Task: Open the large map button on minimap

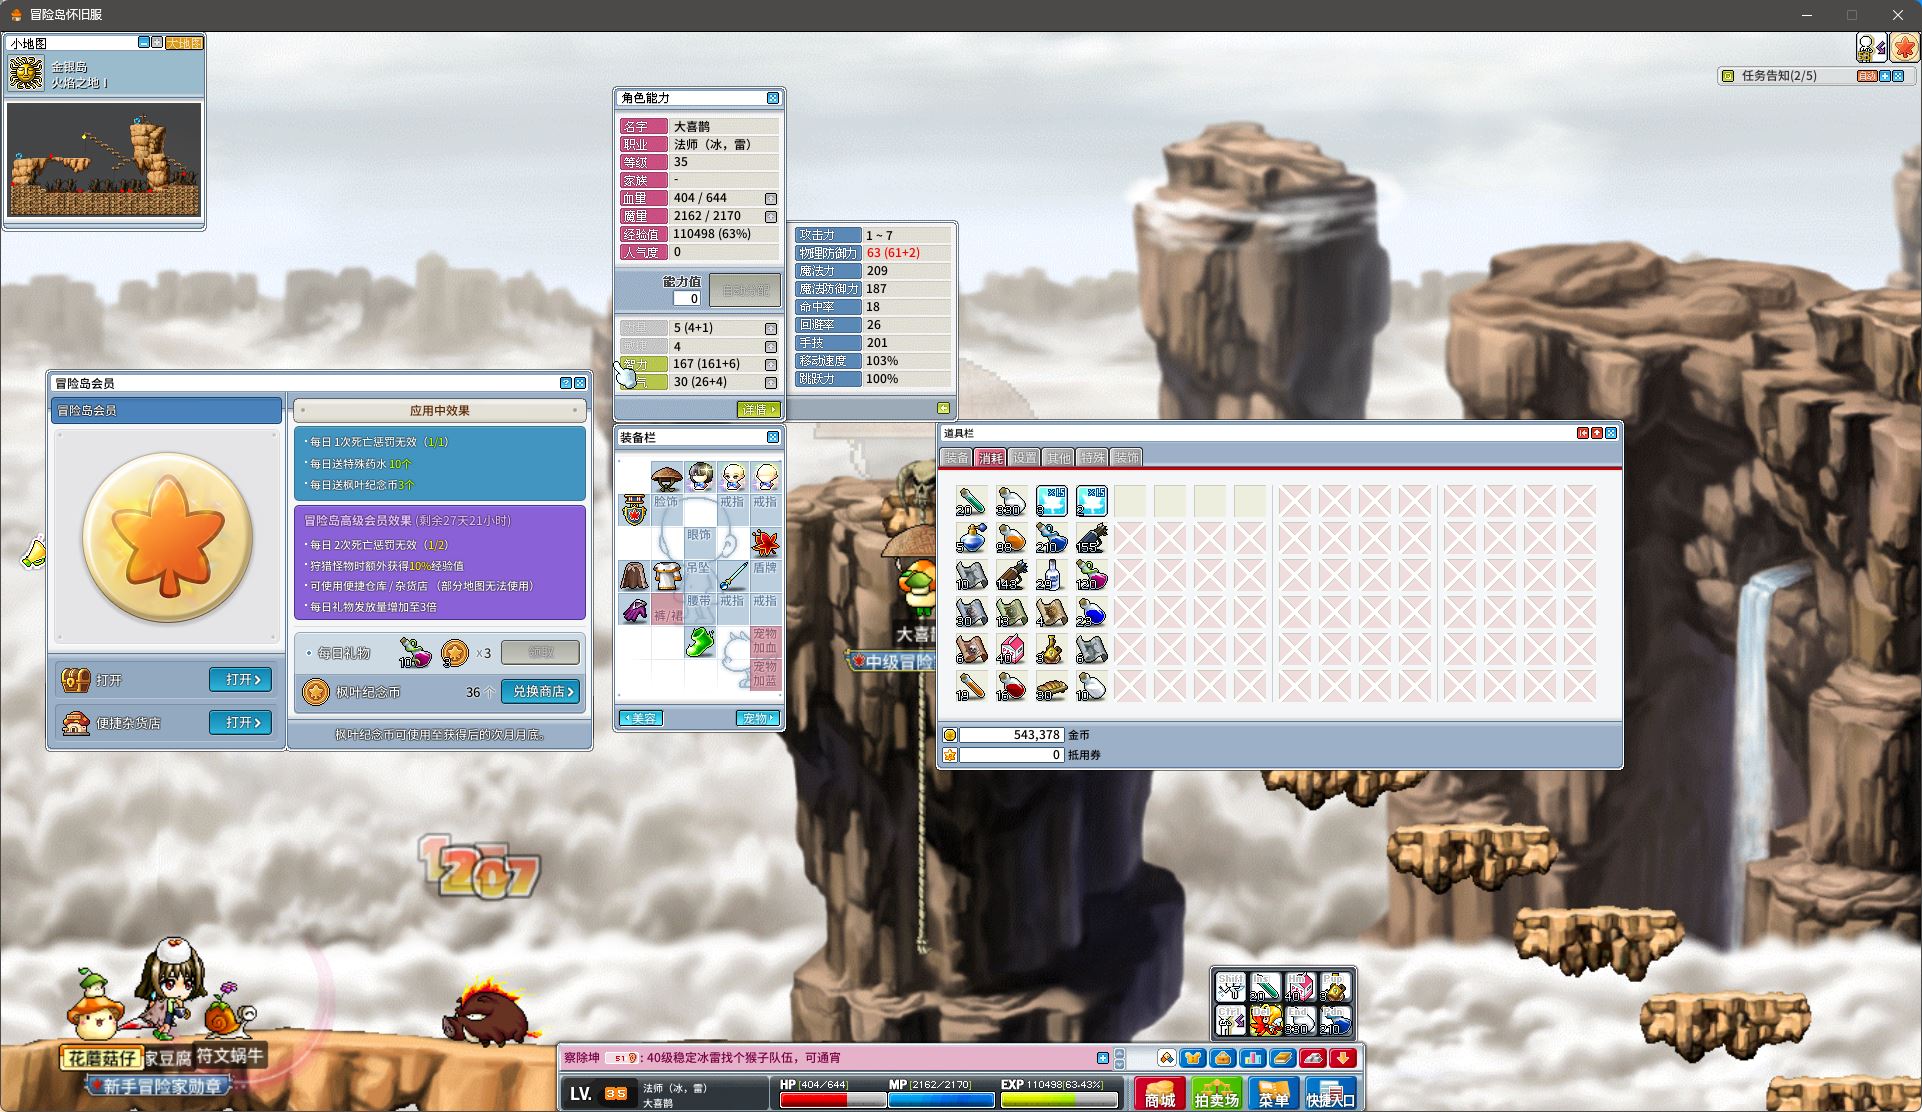Action: click(x=184, y=43)
